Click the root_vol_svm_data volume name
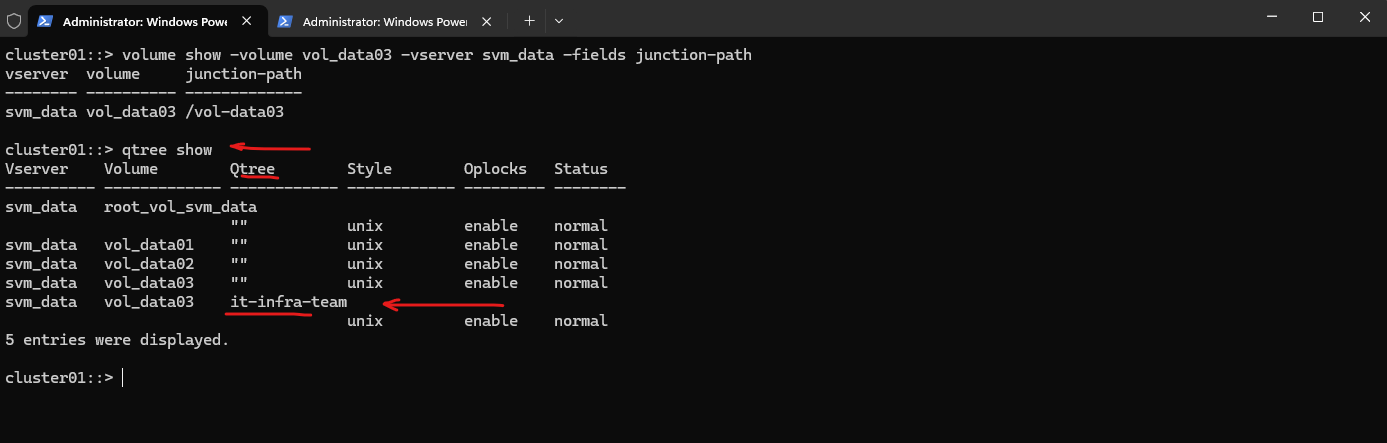The image size is (1387, 443). (180, 207)
